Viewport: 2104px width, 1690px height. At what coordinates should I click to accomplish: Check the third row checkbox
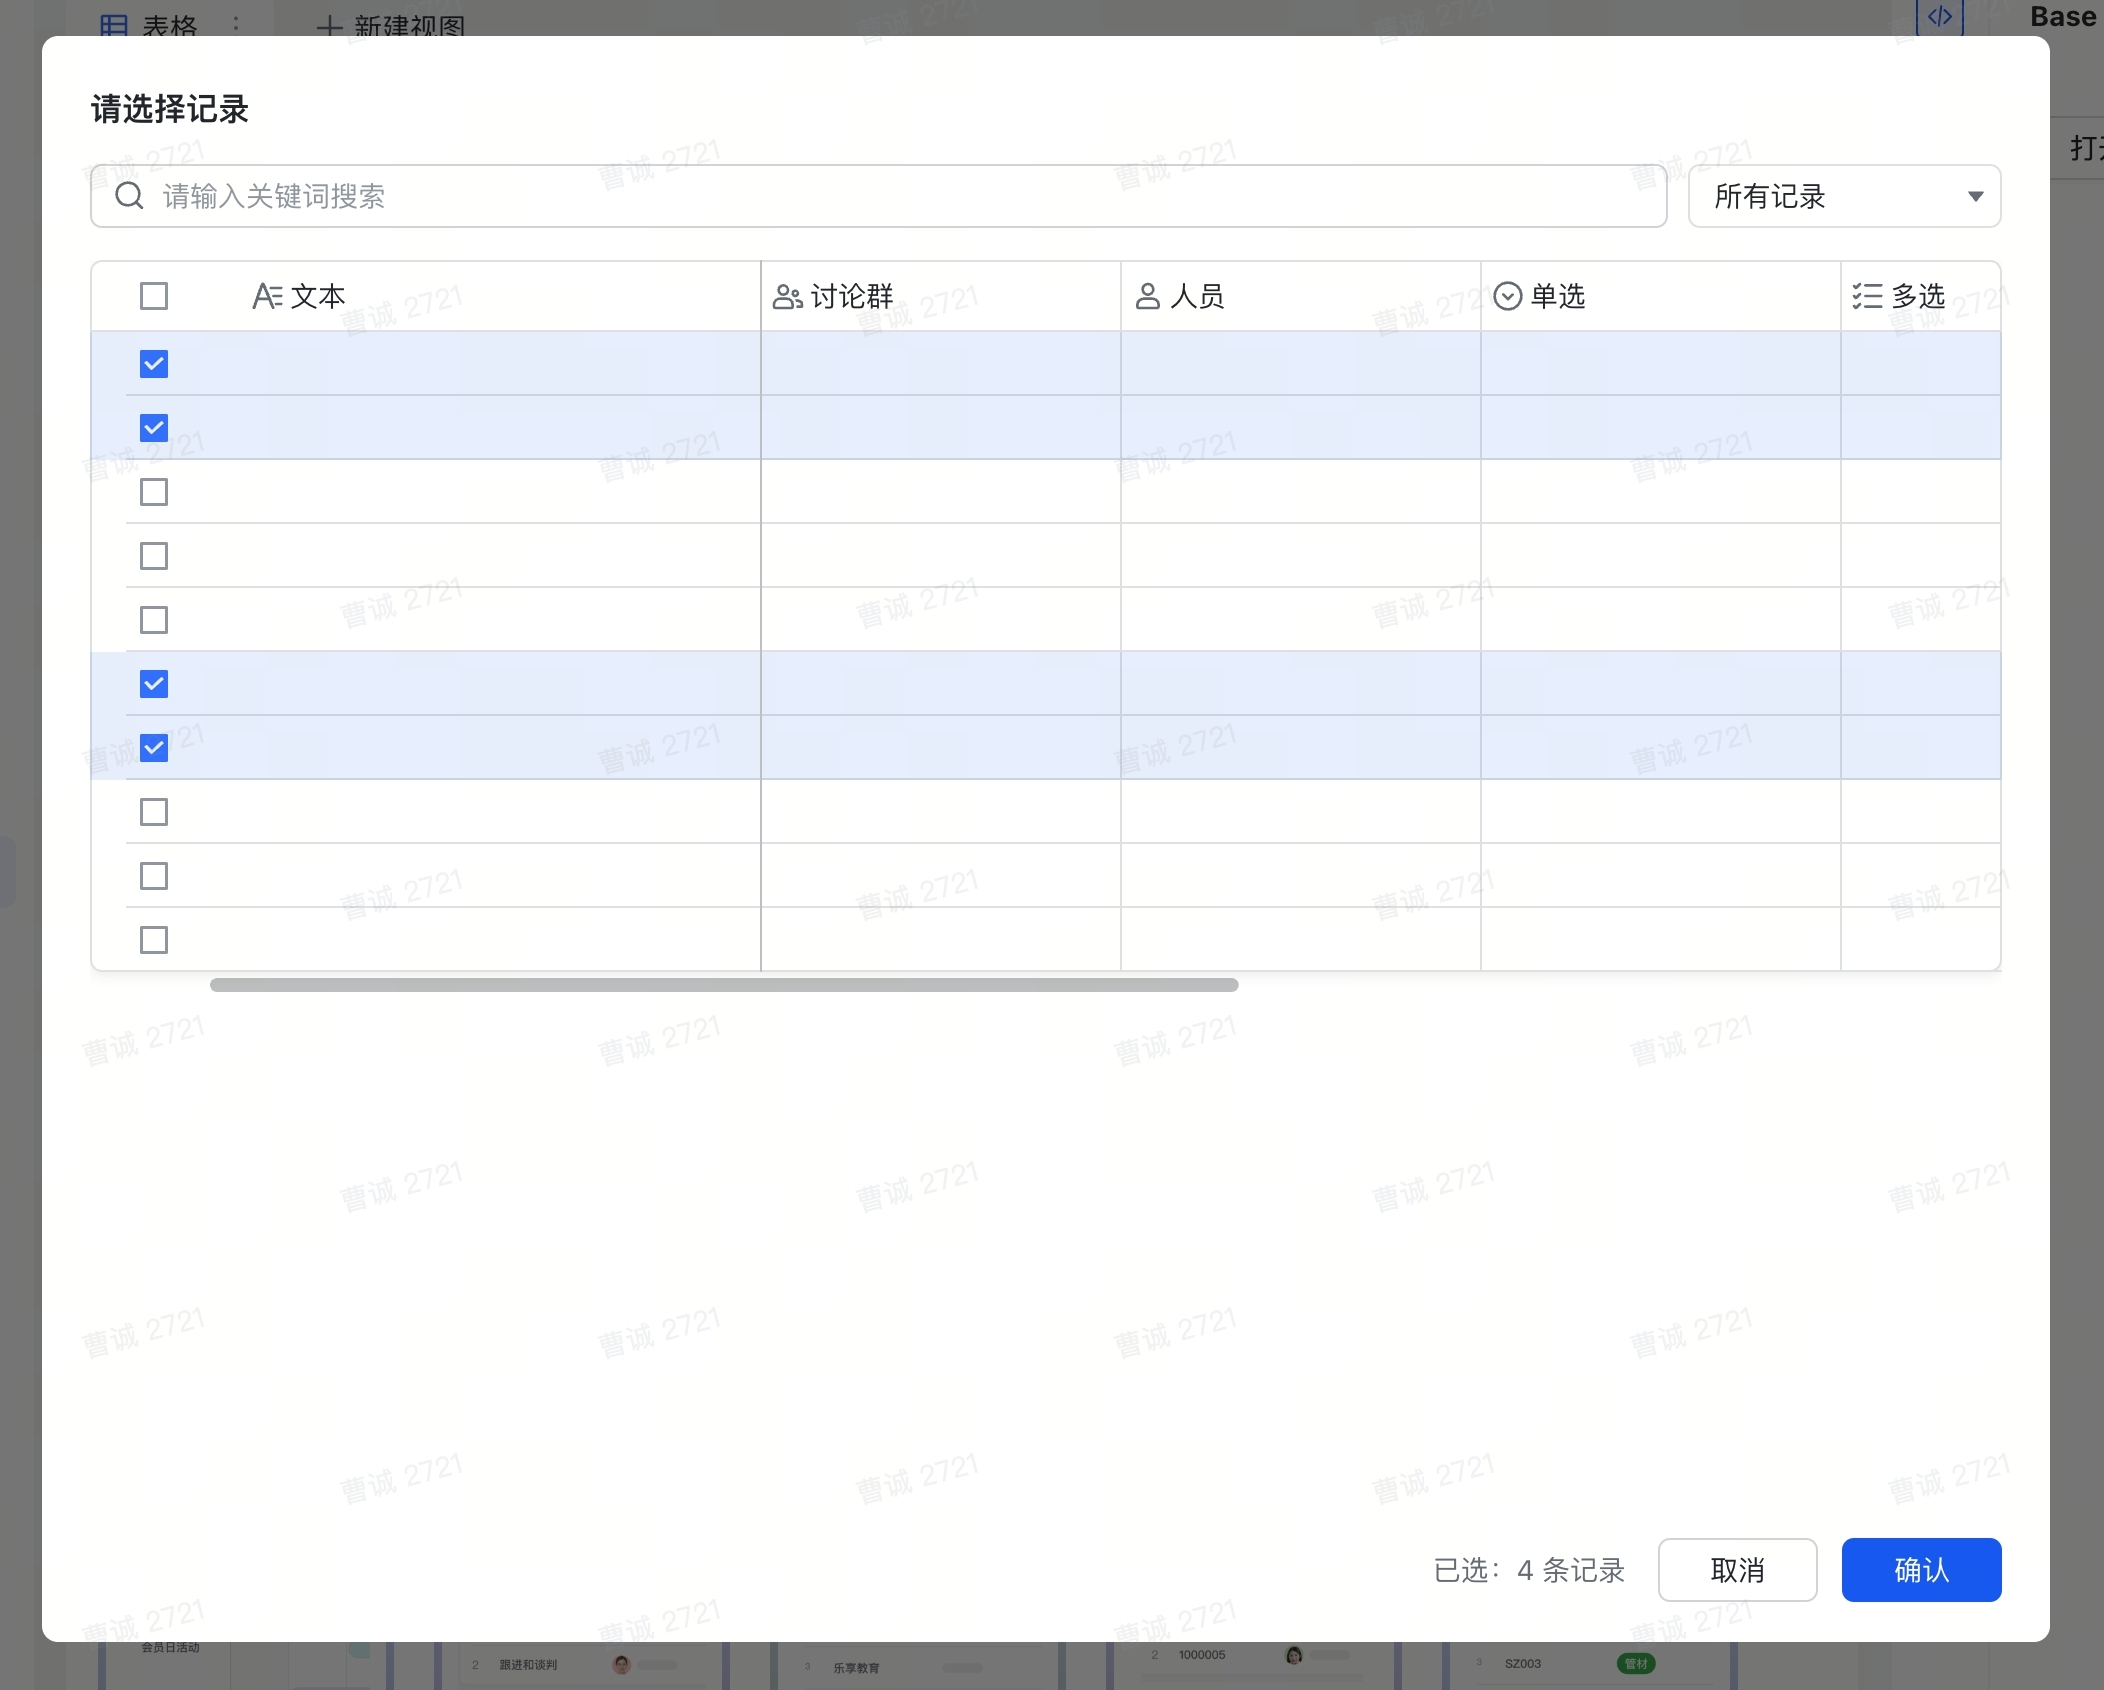click(154, 492)
